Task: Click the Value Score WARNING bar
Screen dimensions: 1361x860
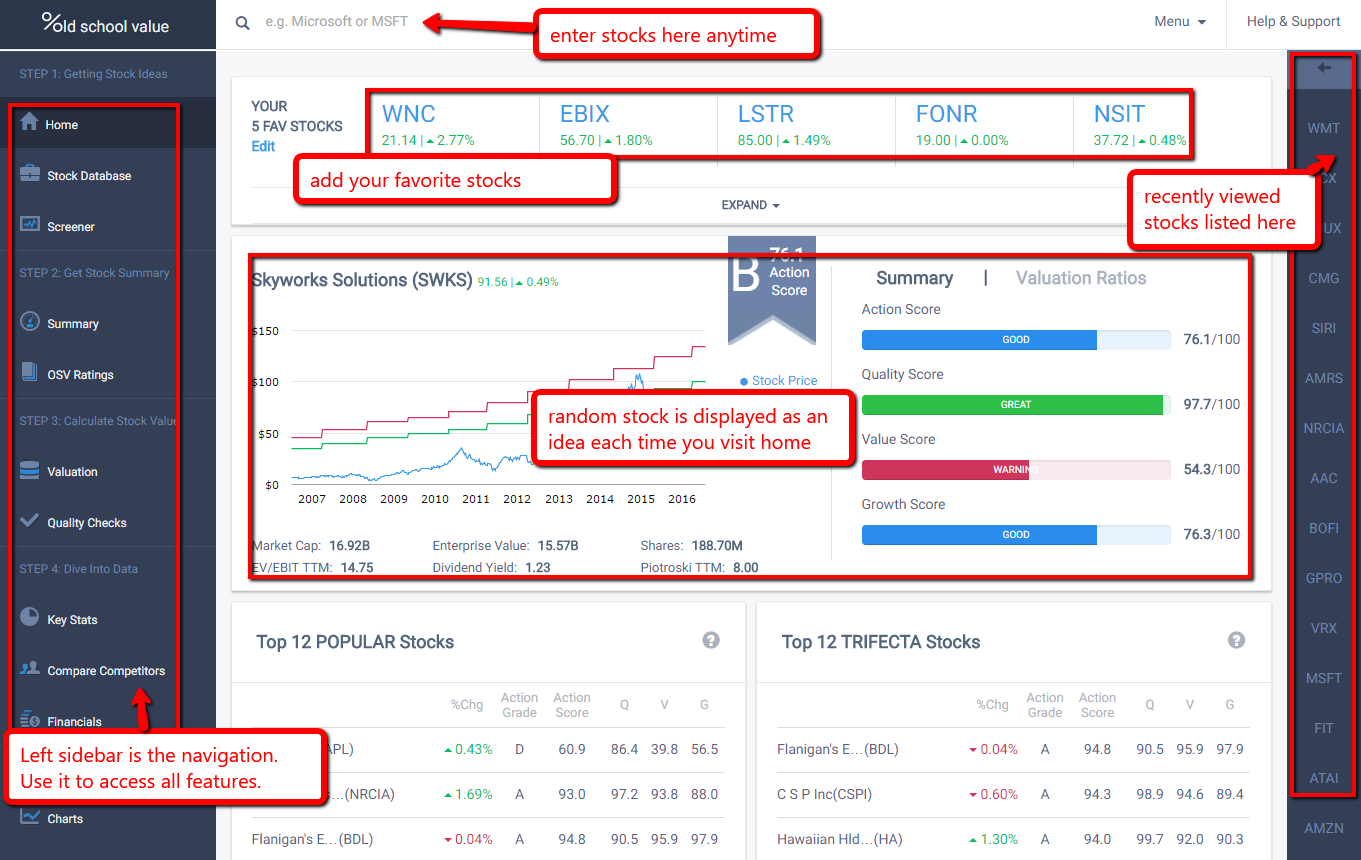Action: 1016,470
